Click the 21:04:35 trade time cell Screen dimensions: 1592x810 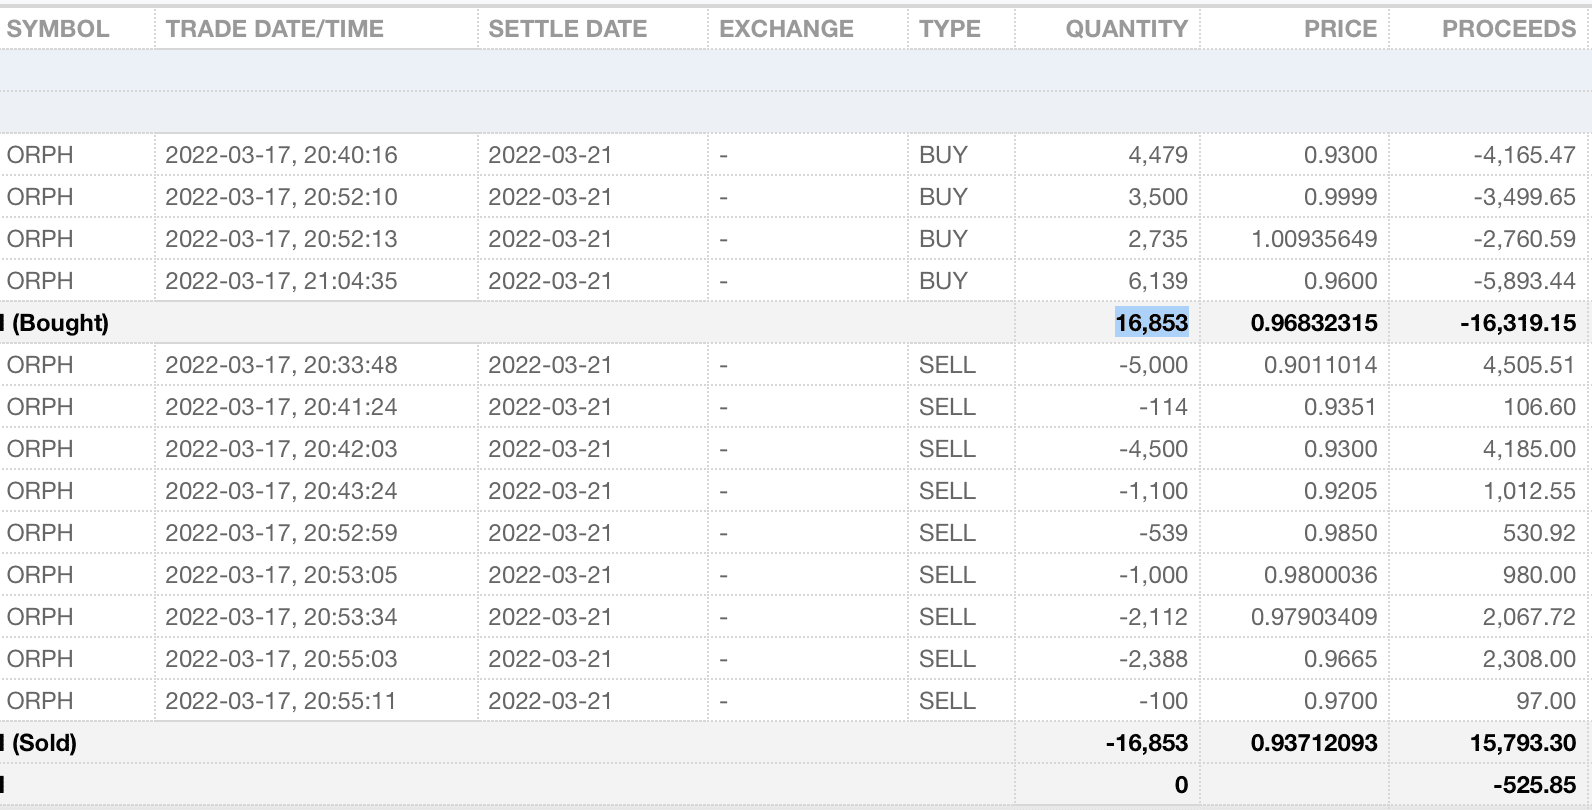pos(281,281)
